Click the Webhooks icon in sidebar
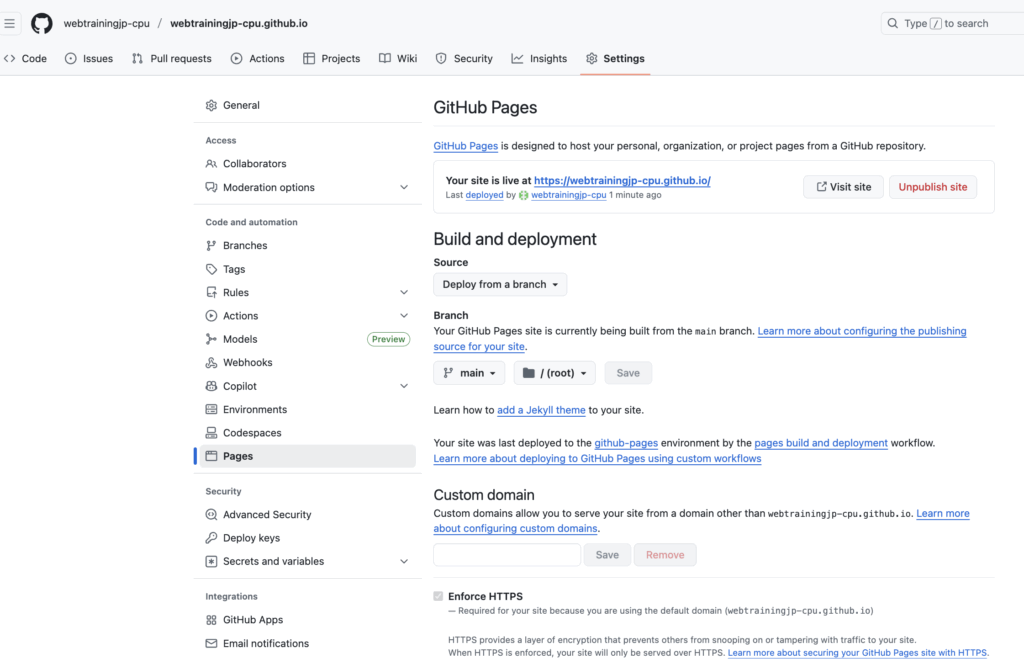Screen dimensions: 1024x669 [x=211, y=363]
